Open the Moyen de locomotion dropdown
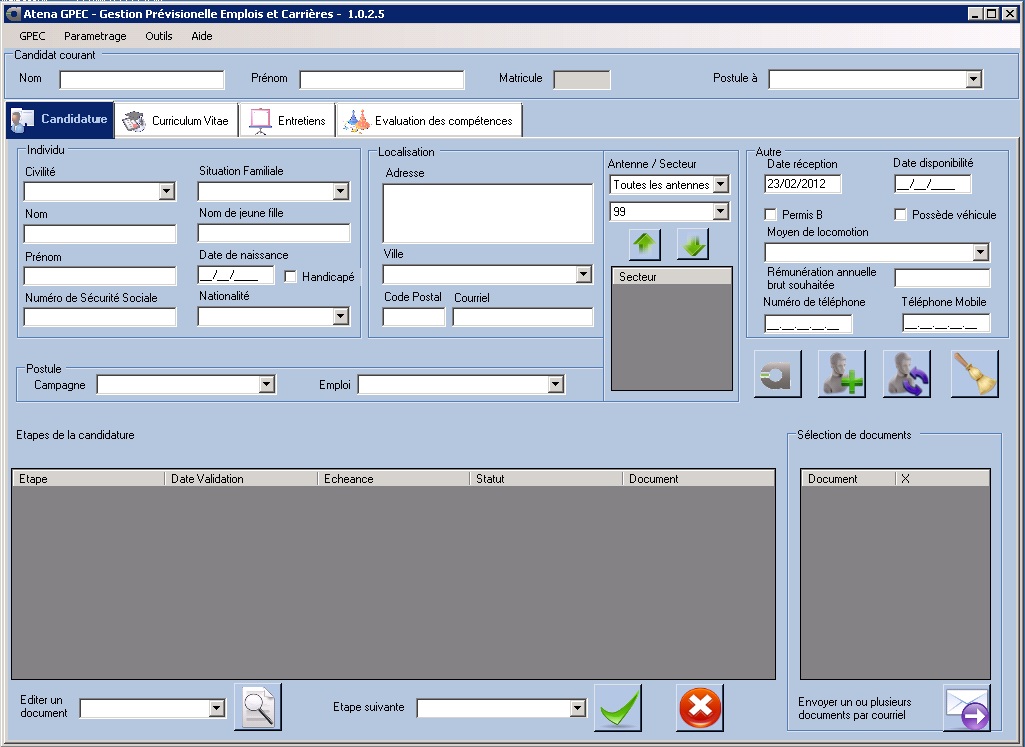 980,252
